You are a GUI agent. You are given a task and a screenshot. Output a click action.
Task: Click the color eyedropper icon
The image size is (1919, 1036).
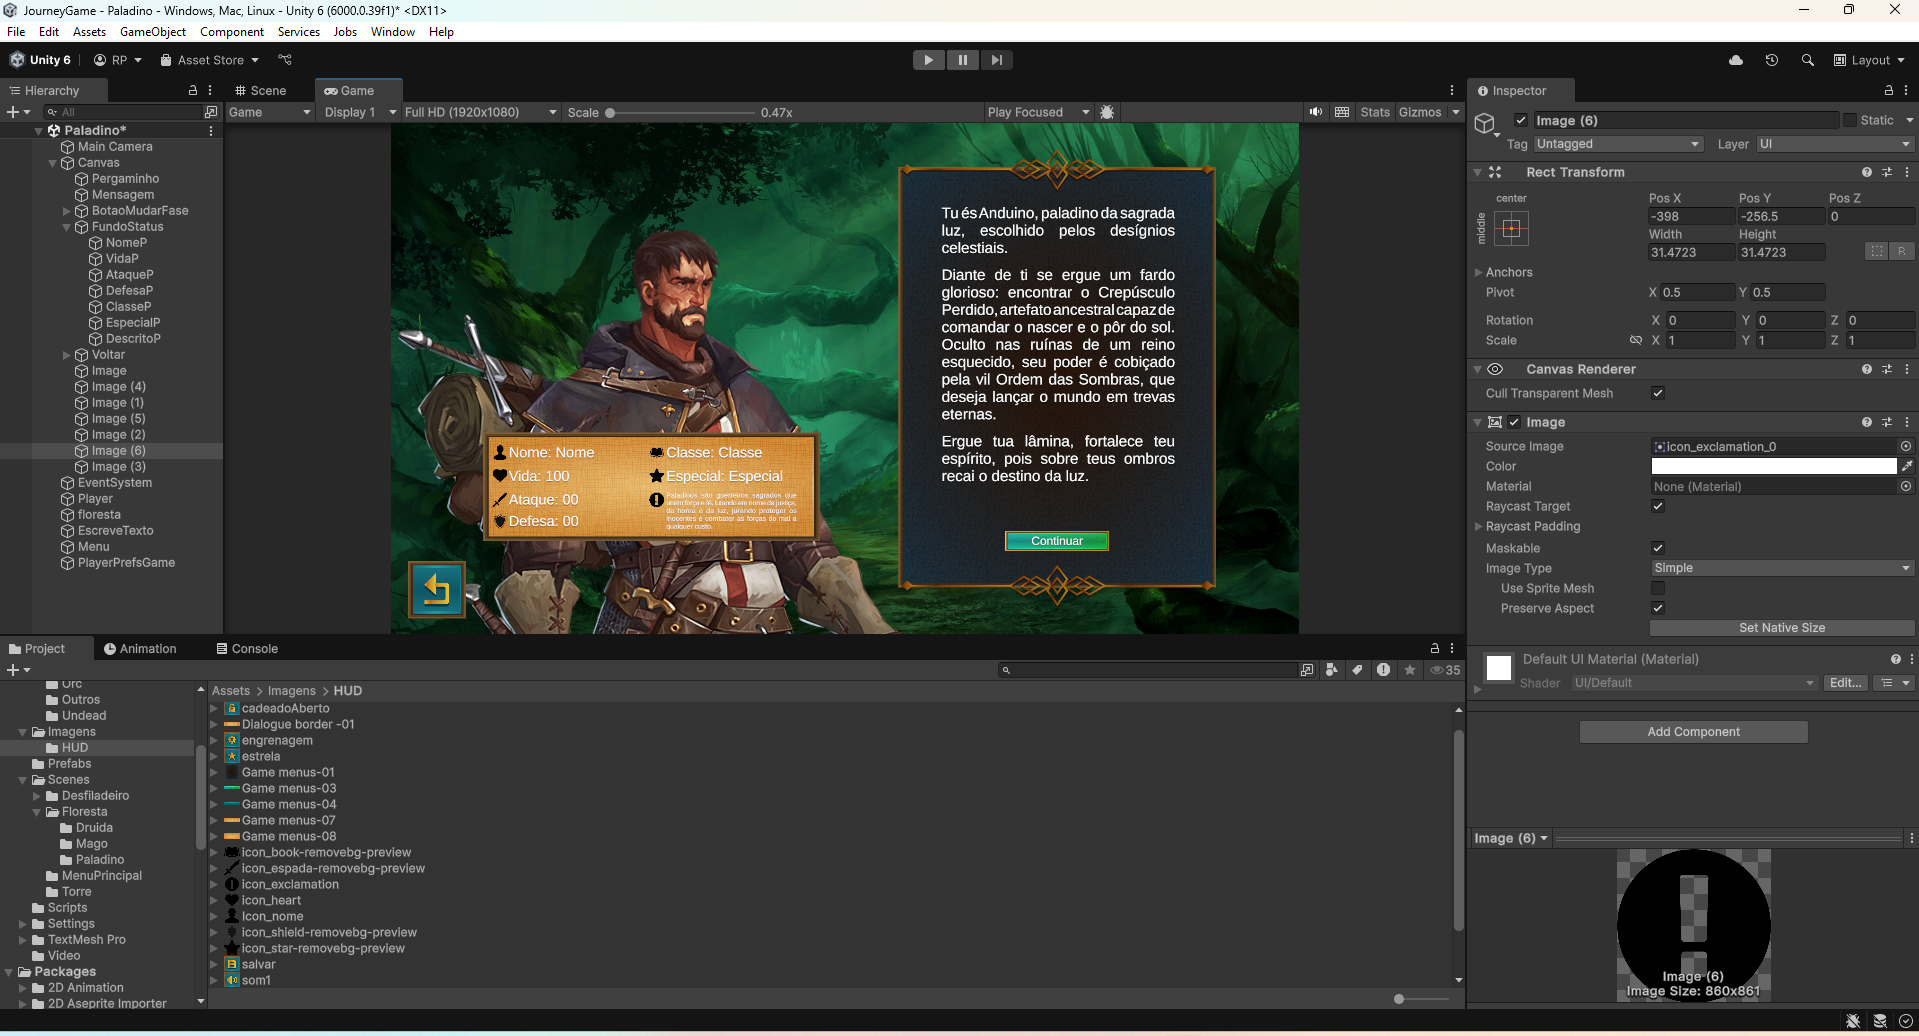tap(1906, 466)
